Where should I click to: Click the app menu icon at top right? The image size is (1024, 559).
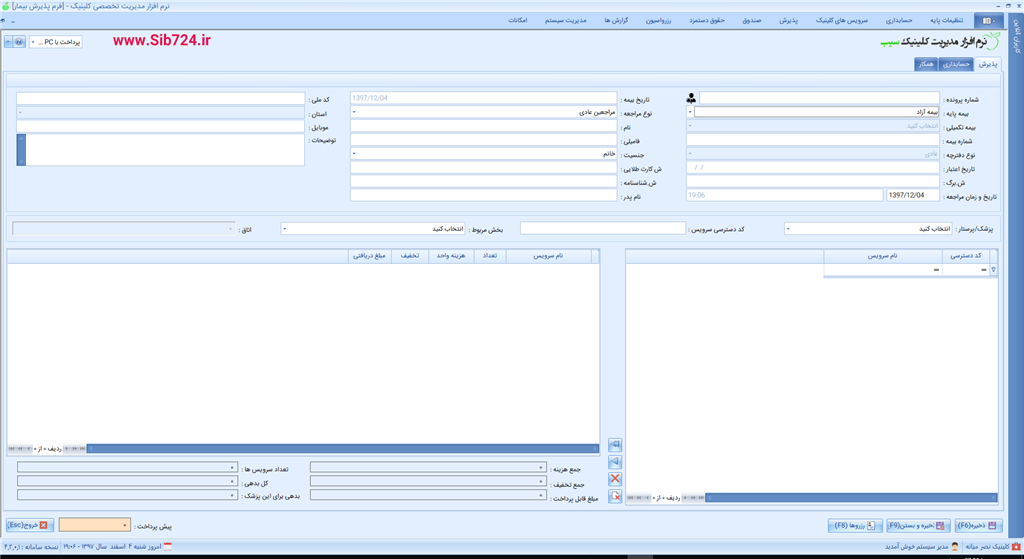coord(987,20)
